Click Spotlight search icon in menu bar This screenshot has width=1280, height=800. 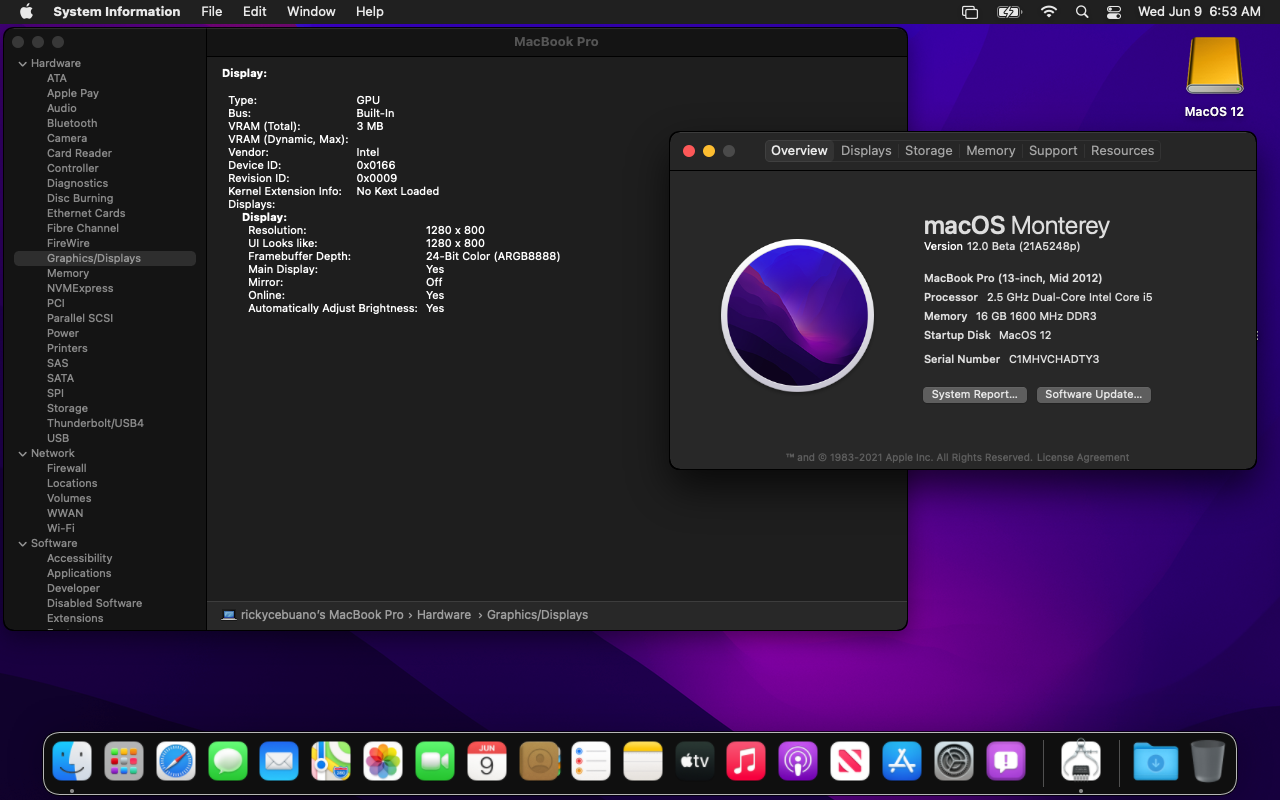point(1081,12)
